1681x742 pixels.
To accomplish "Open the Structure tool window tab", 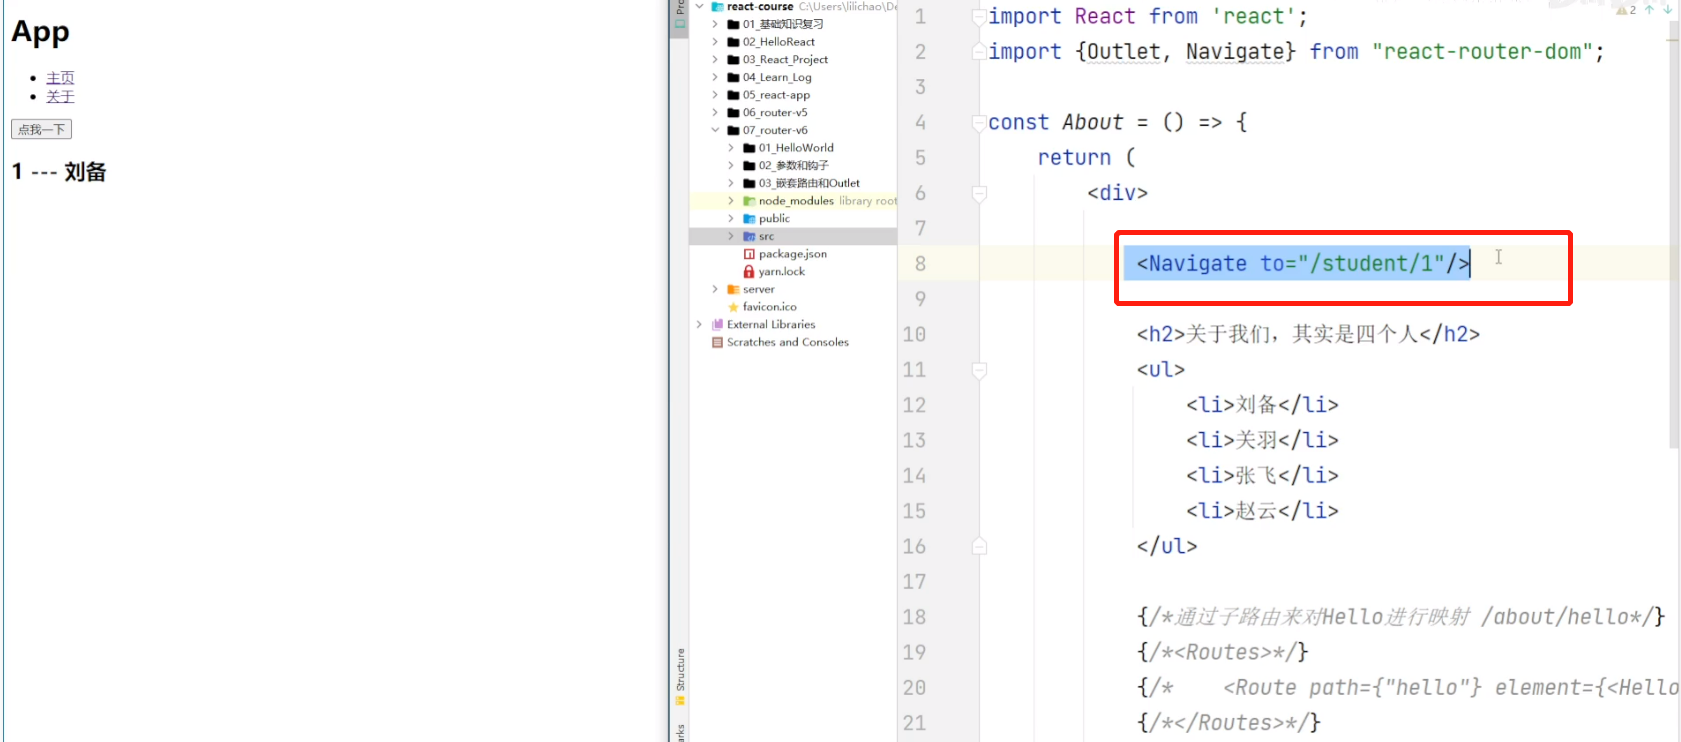I will (x=680, y=676).
